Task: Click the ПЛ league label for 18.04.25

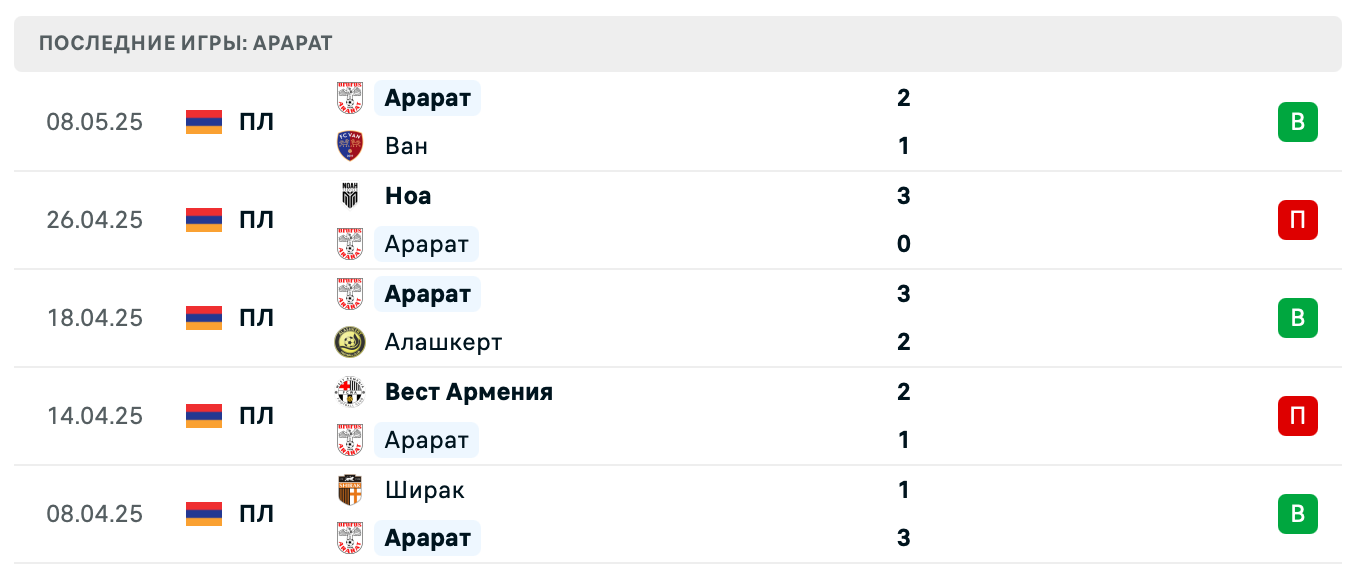Action: coord(255,318)
